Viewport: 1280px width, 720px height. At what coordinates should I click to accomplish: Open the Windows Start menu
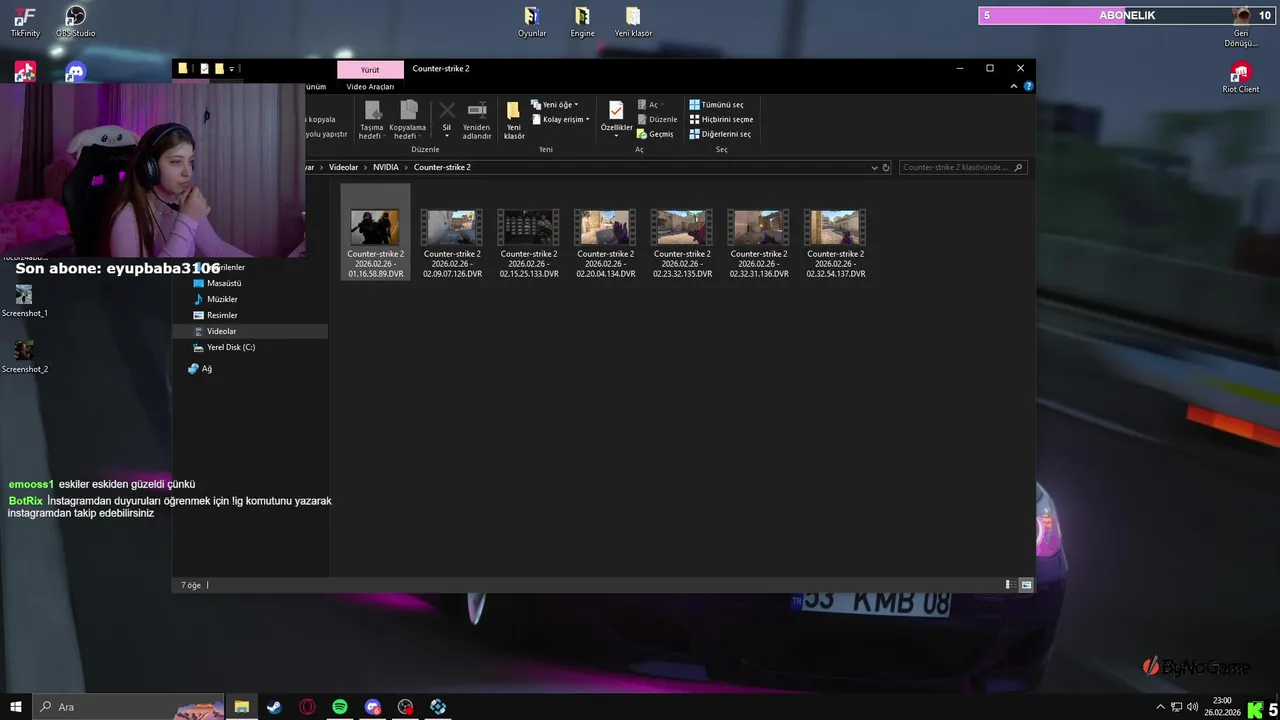click(x=16, y=707)
